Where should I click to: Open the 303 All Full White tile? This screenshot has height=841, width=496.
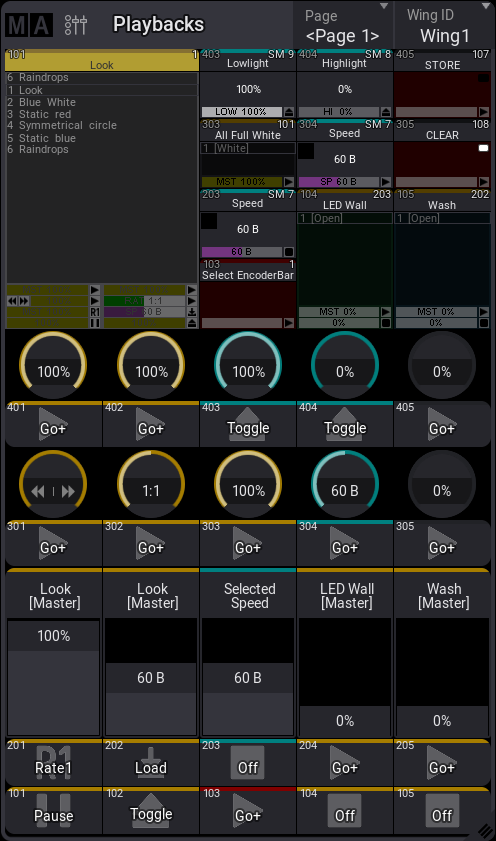(x=248, y=153)
